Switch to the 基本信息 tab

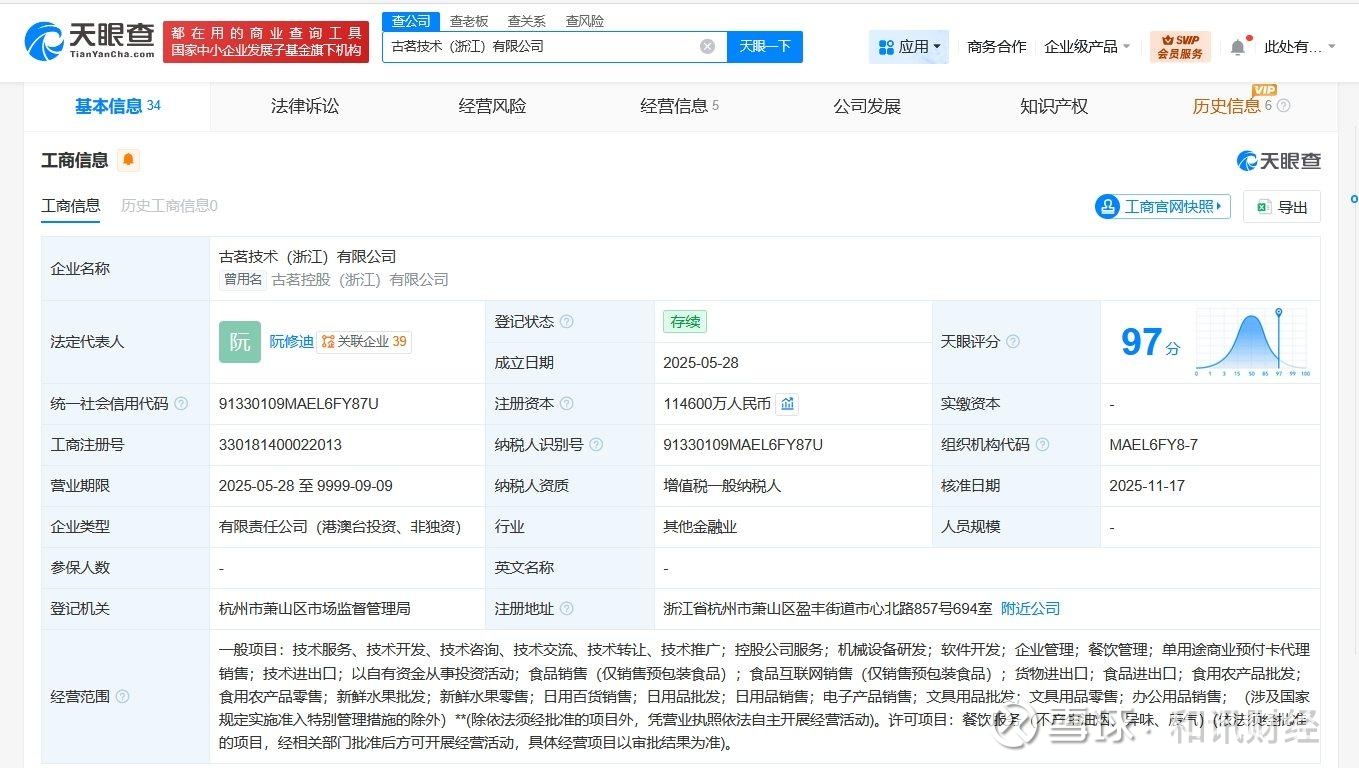117,106
